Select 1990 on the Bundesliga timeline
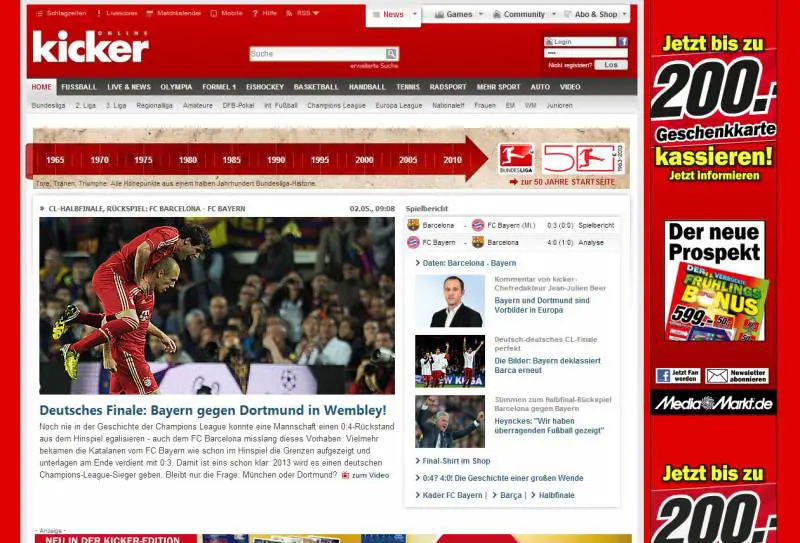This screenshot has height=543, width=800. tap(276, 160)
